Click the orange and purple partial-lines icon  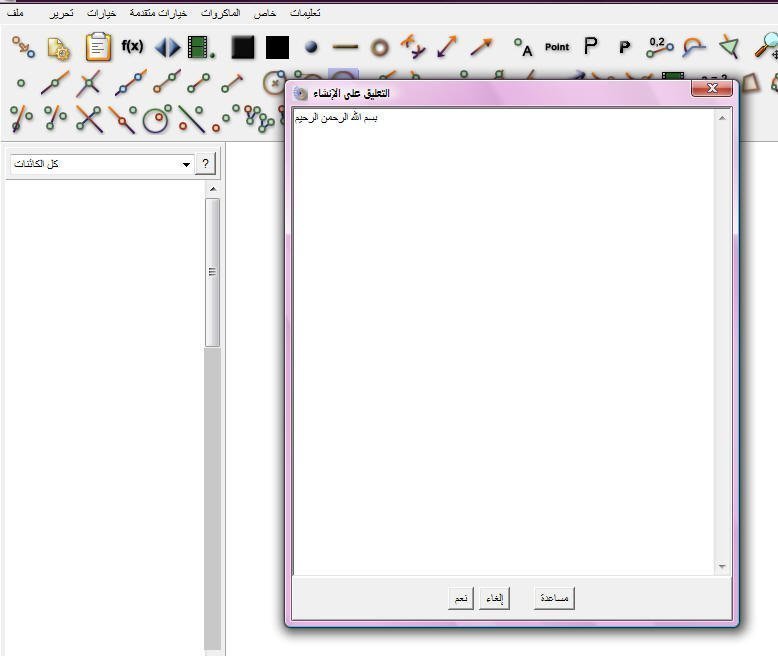pos(413,47)
